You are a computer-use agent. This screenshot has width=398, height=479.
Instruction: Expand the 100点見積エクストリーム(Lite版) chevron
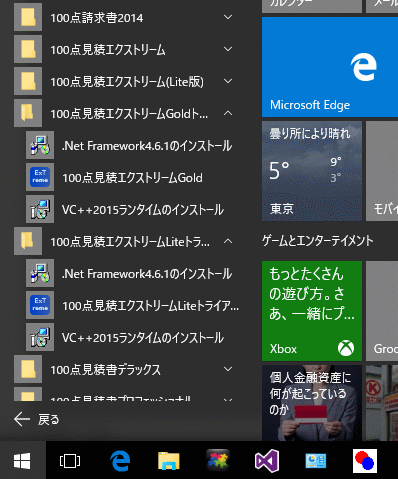click(228, 81)
